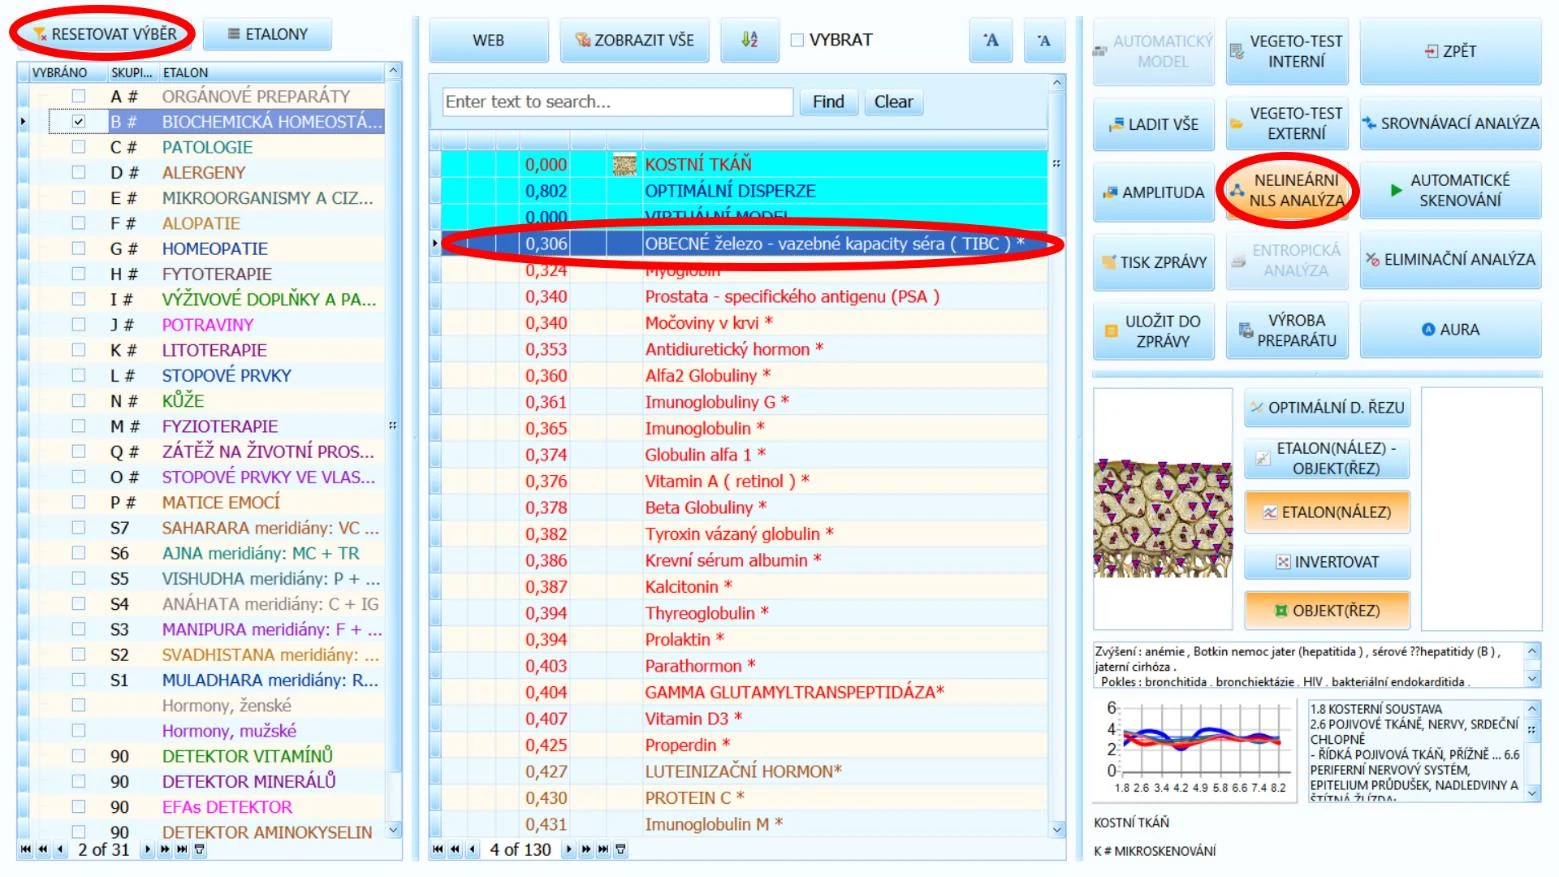Viewport: 1559px width, 877px height.
Task: Click the Clear search button
Action: (893, 101)
